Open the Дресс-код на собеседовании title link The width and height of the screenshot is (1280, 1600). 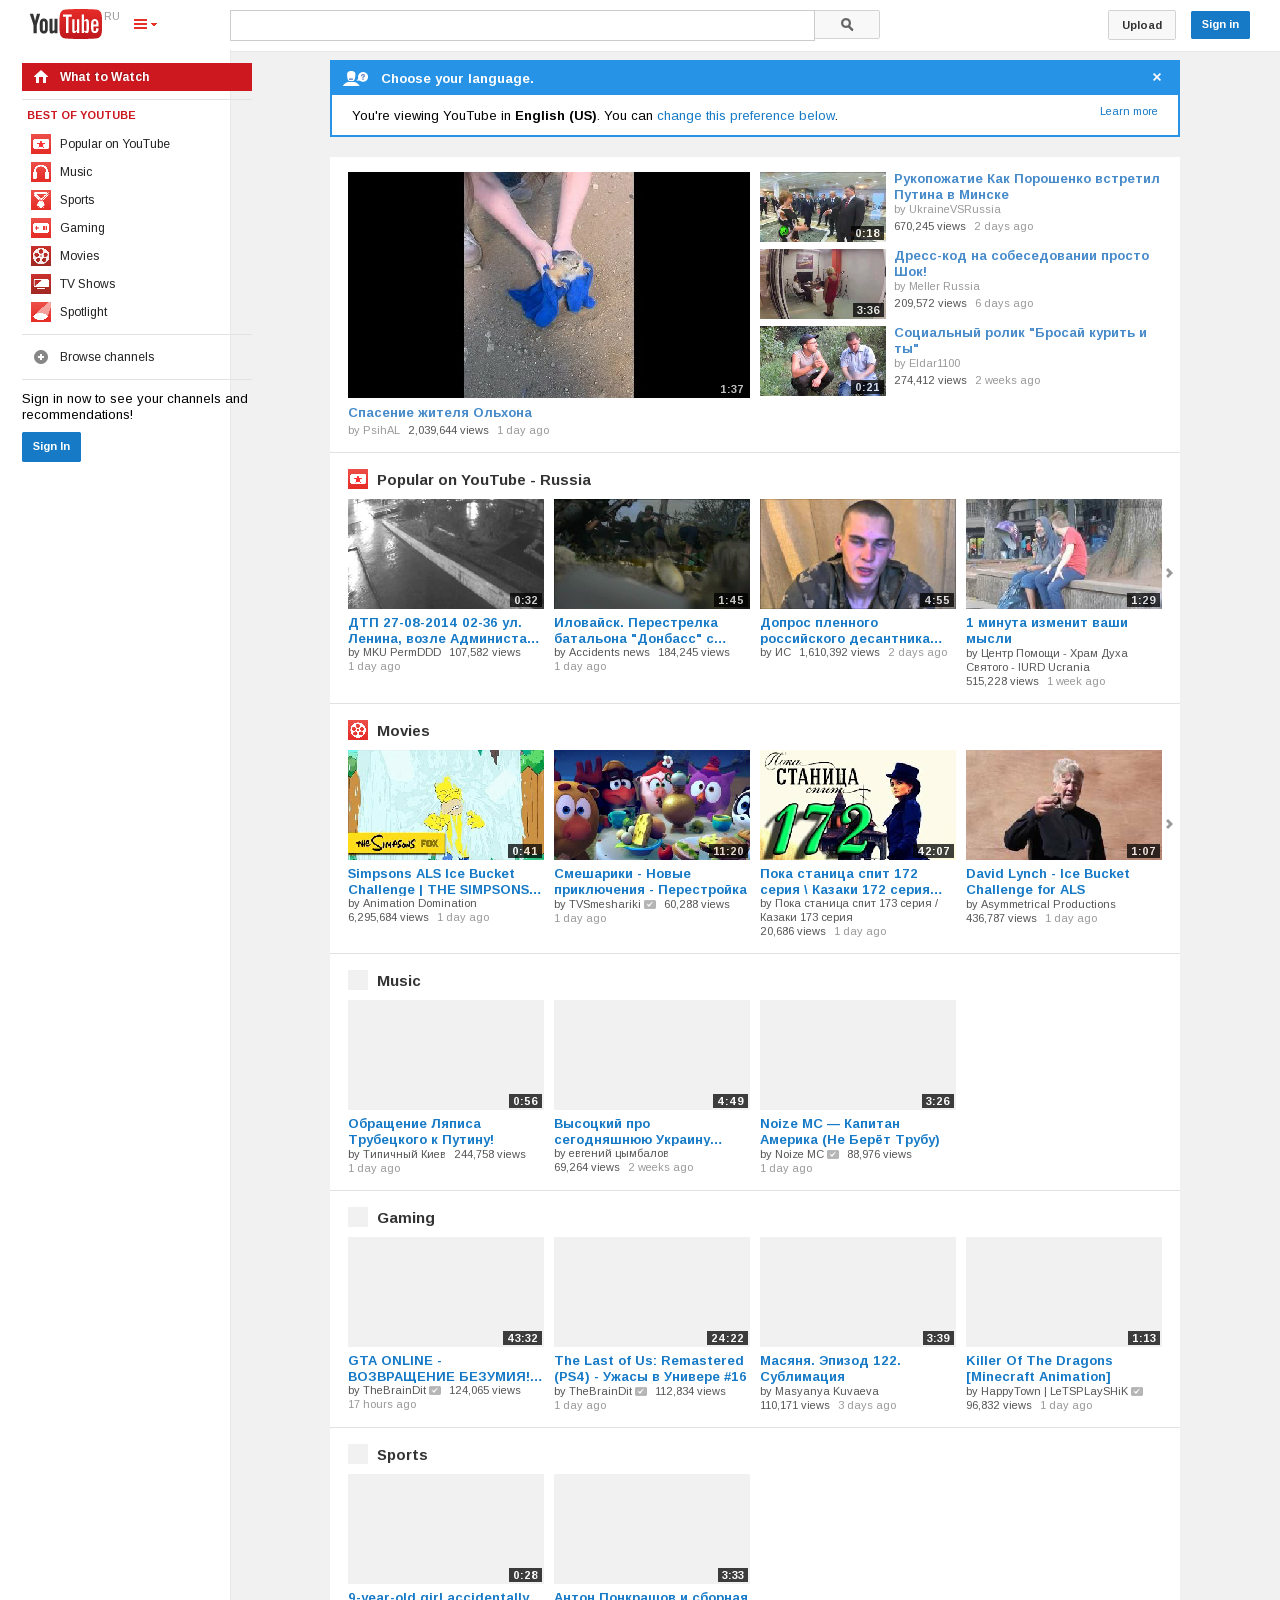click(1022, 263)
